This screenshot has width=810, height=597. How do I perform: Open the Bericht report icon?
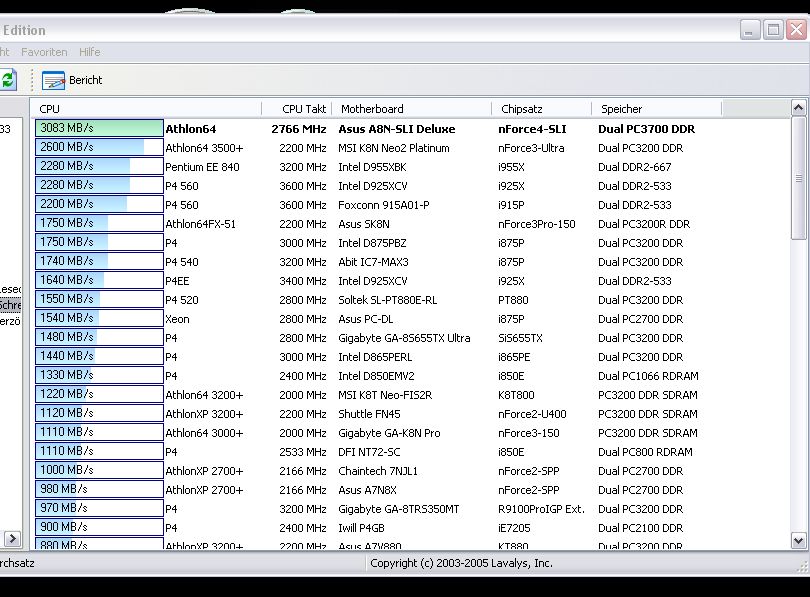(x=53, y=81)
